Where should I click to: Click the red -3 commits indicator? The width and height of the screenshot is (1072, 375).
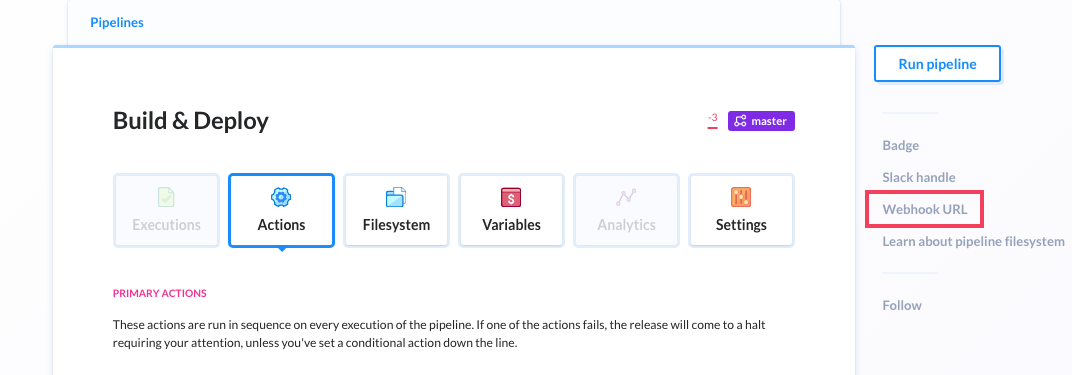[x=712, y=120]
